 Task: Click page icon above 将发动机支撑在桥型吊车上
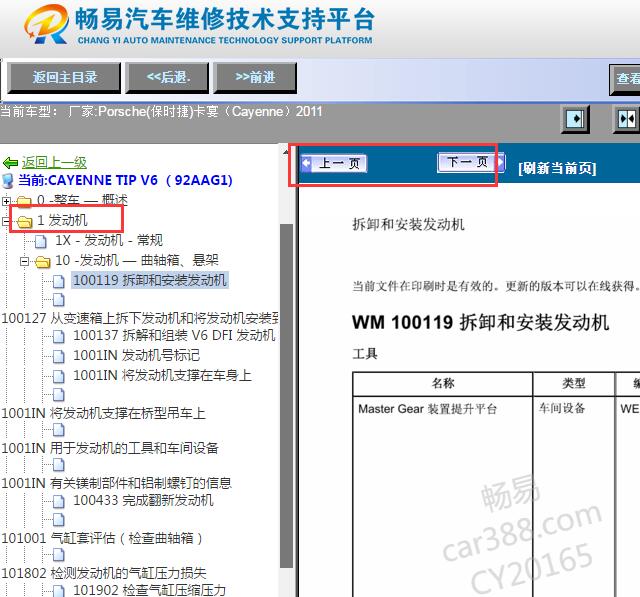click(59, 395)
